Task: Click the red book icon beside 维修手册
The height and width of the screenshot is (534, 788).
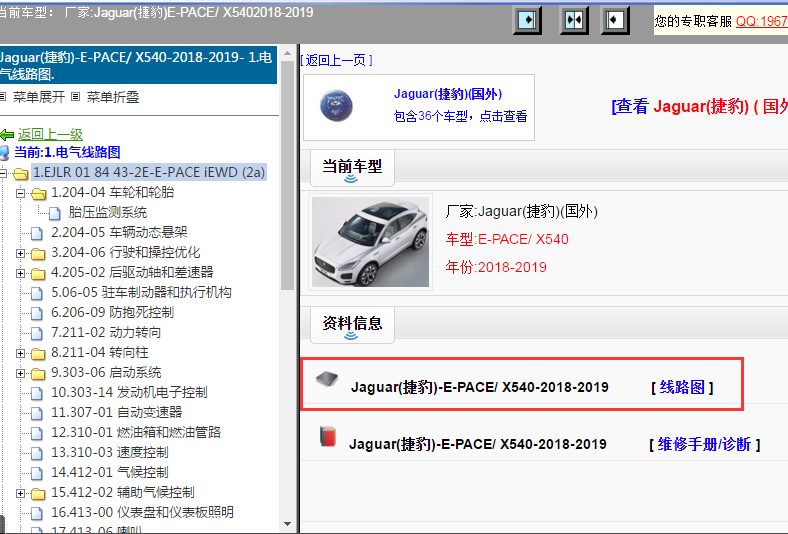Action: [328, 436]
